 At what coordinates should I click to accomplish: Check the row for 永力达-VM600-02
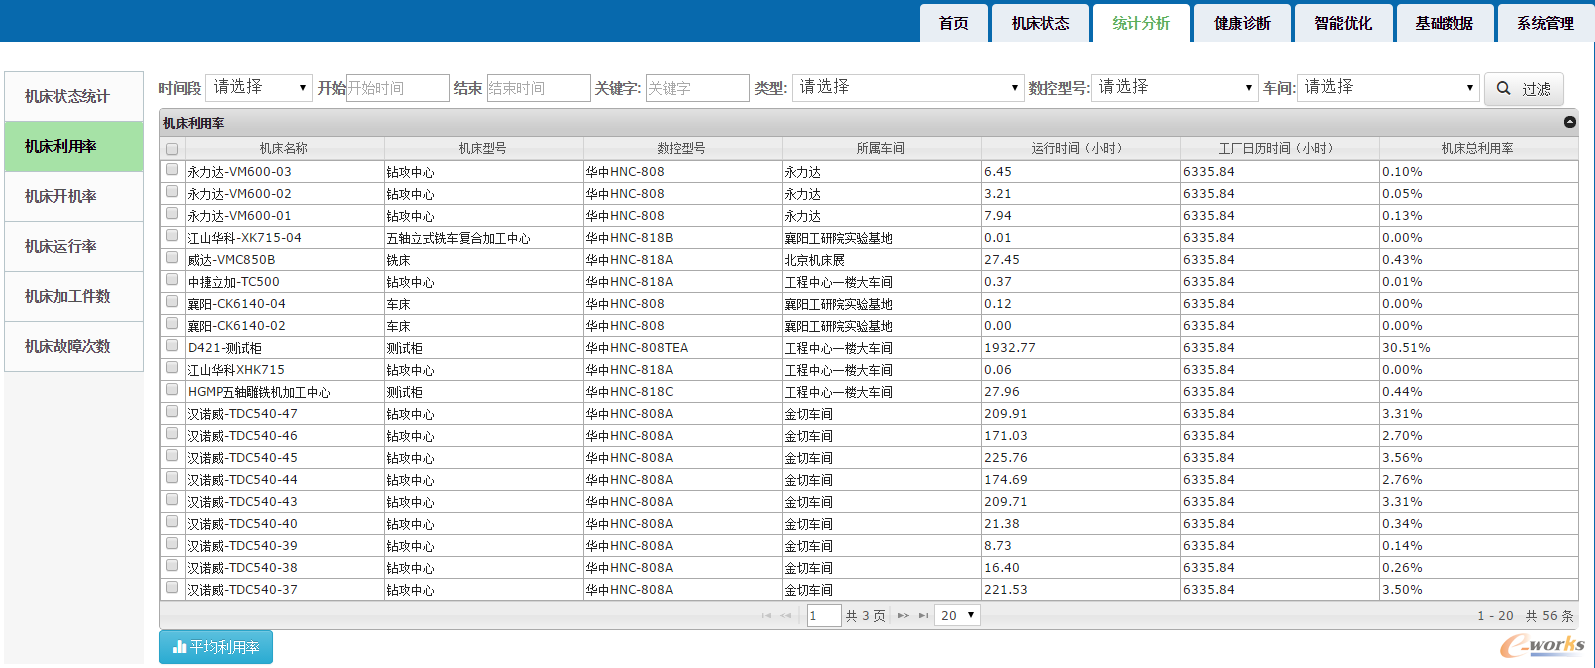click(172, 192)
